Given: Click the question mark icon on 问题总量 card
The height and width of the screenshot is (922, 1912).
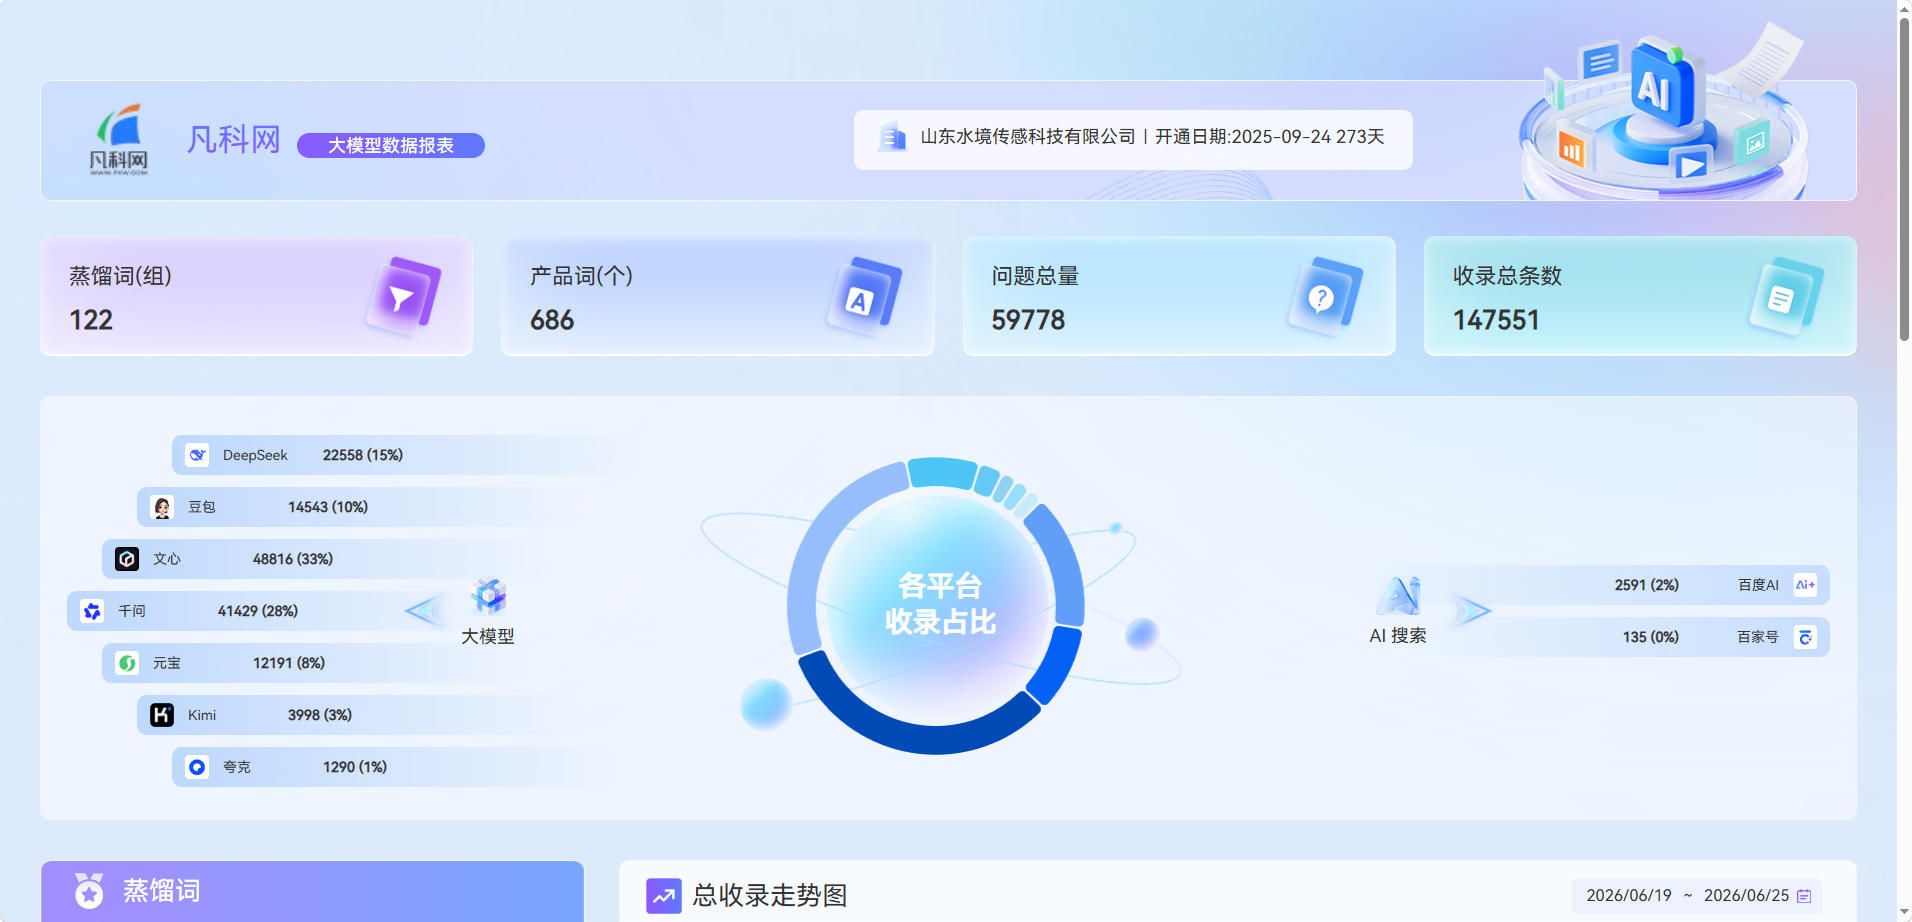Looking at the screenshot, I should click(x=1324, y=296).
